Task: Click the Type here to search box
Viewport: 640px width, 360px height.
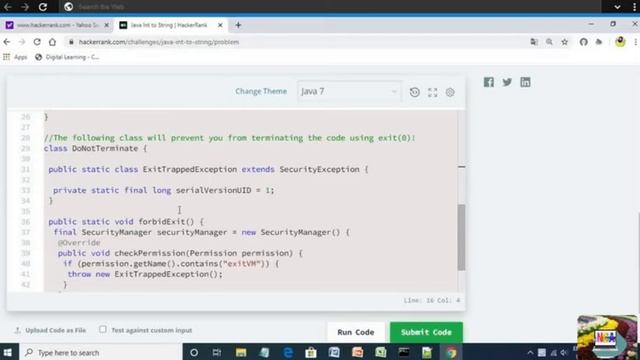Action: coord(100,352)
